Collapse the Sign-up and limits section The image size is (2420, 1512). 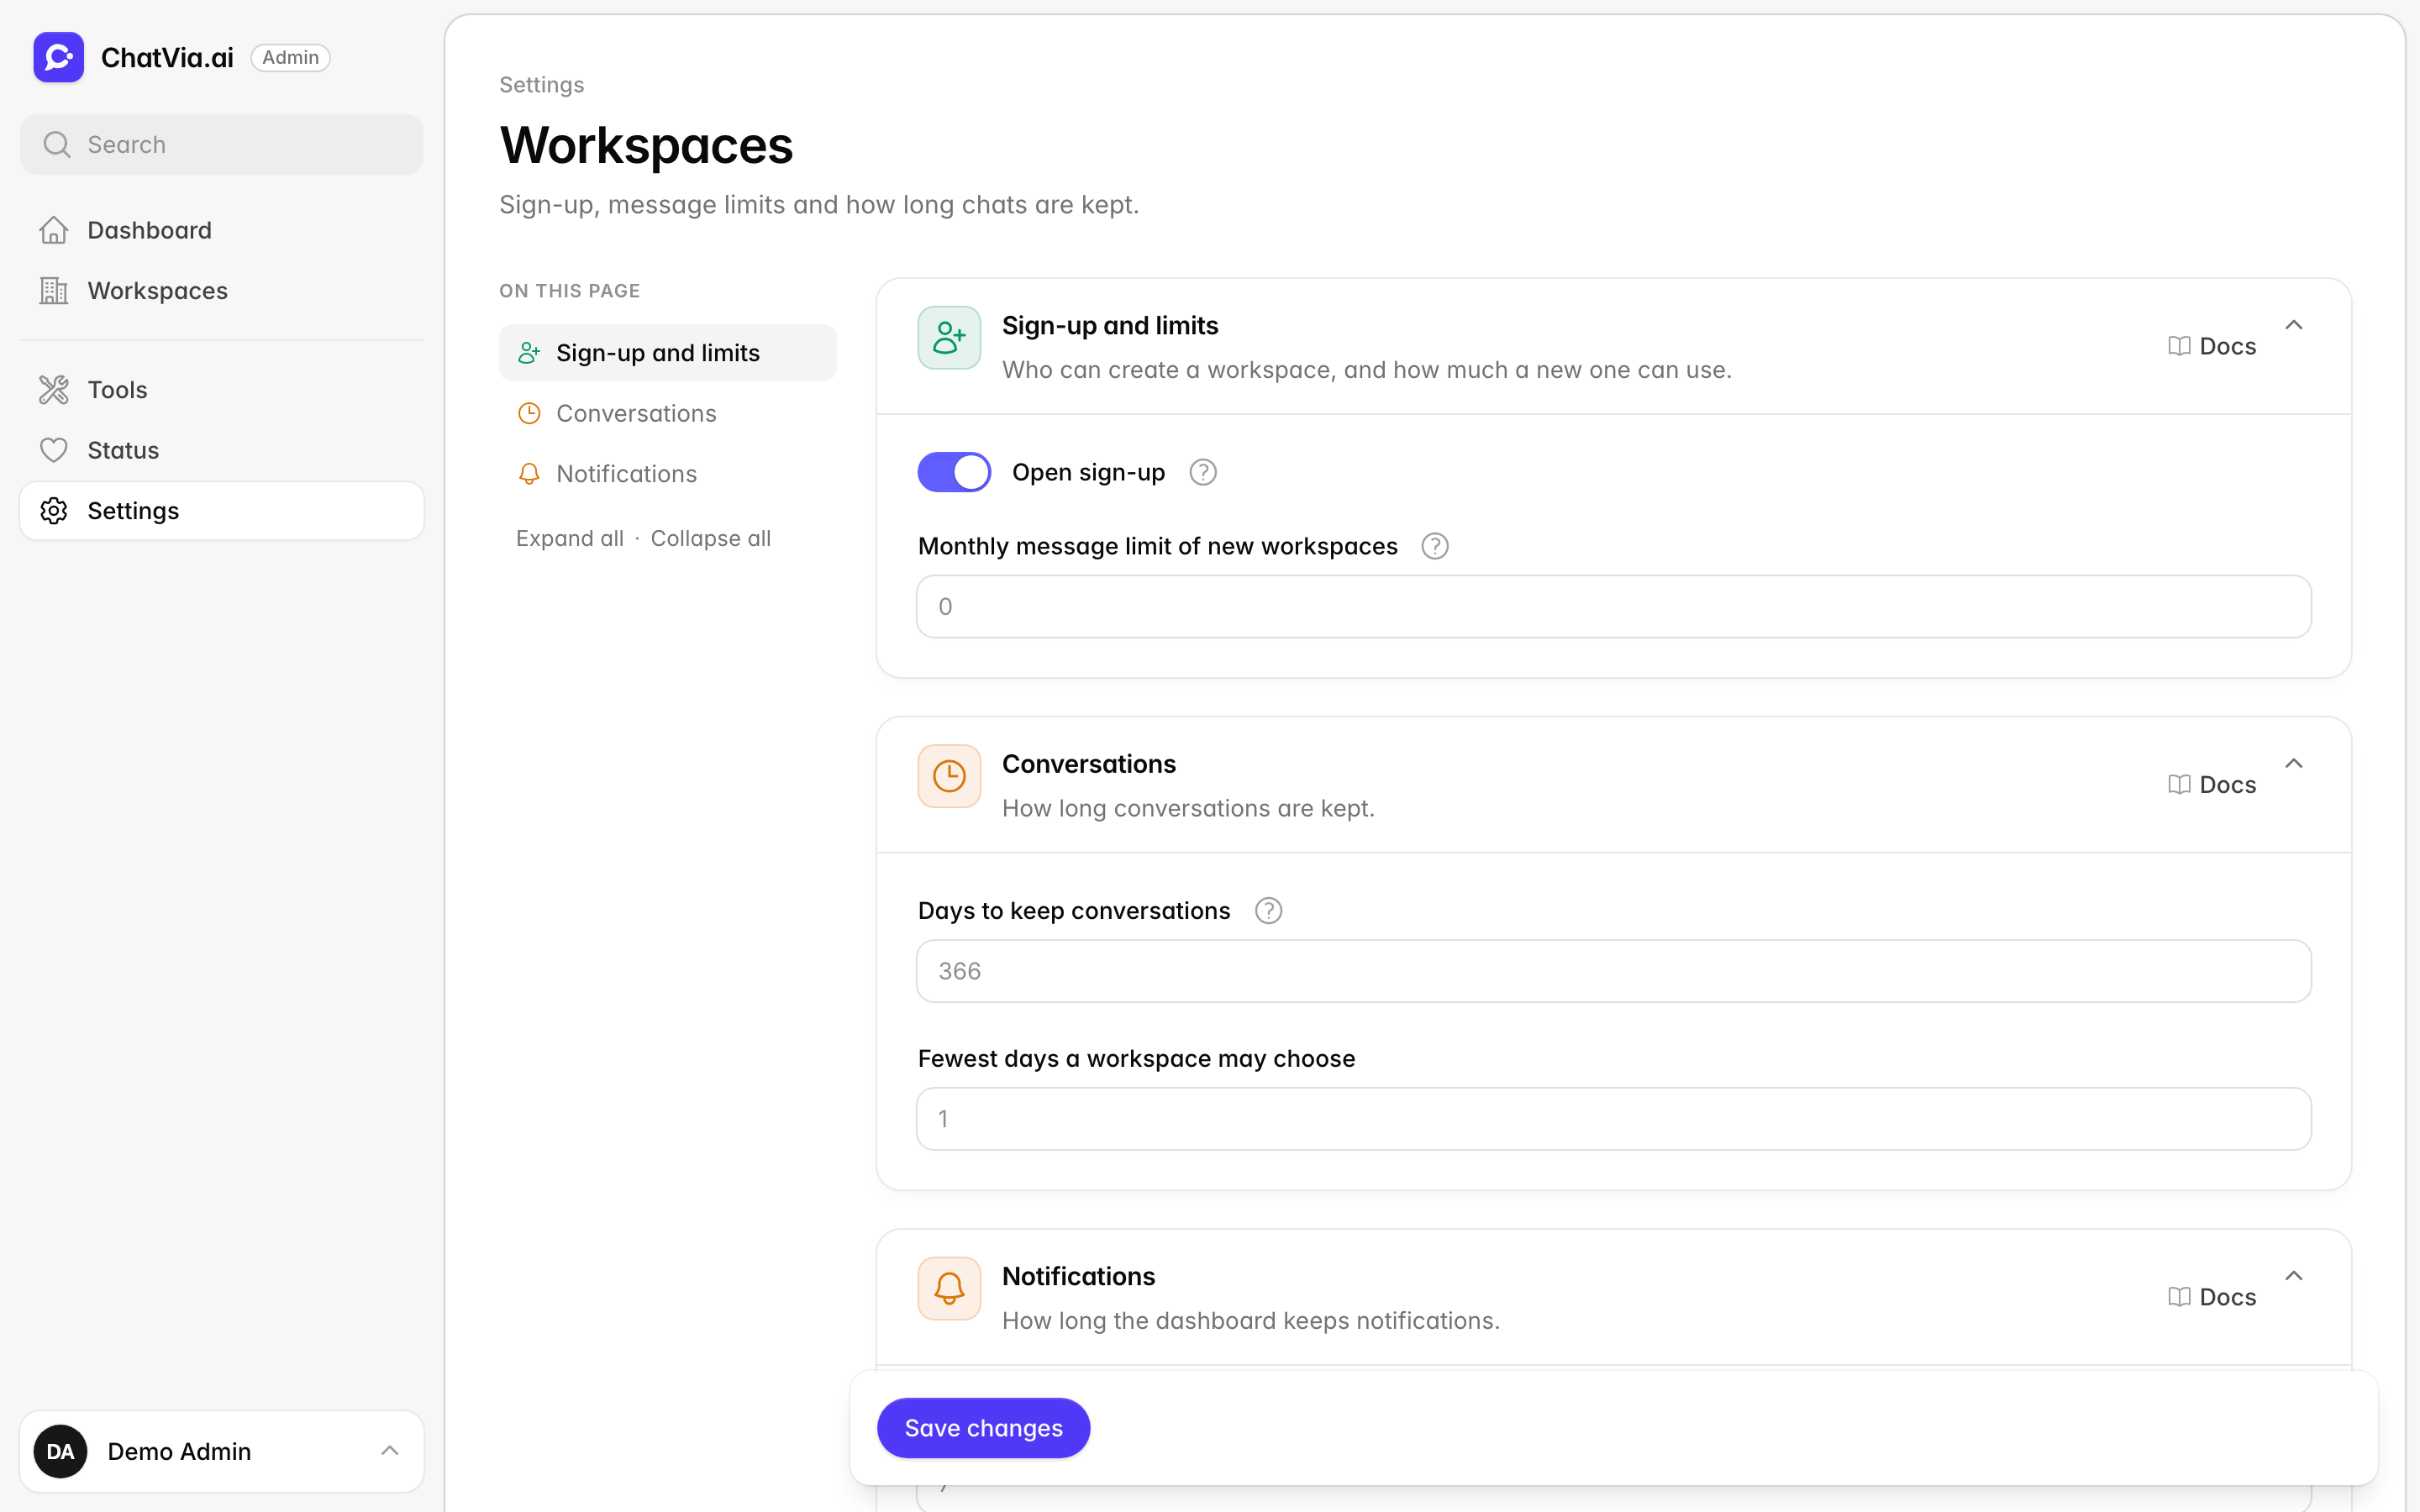pos(2294,325)
